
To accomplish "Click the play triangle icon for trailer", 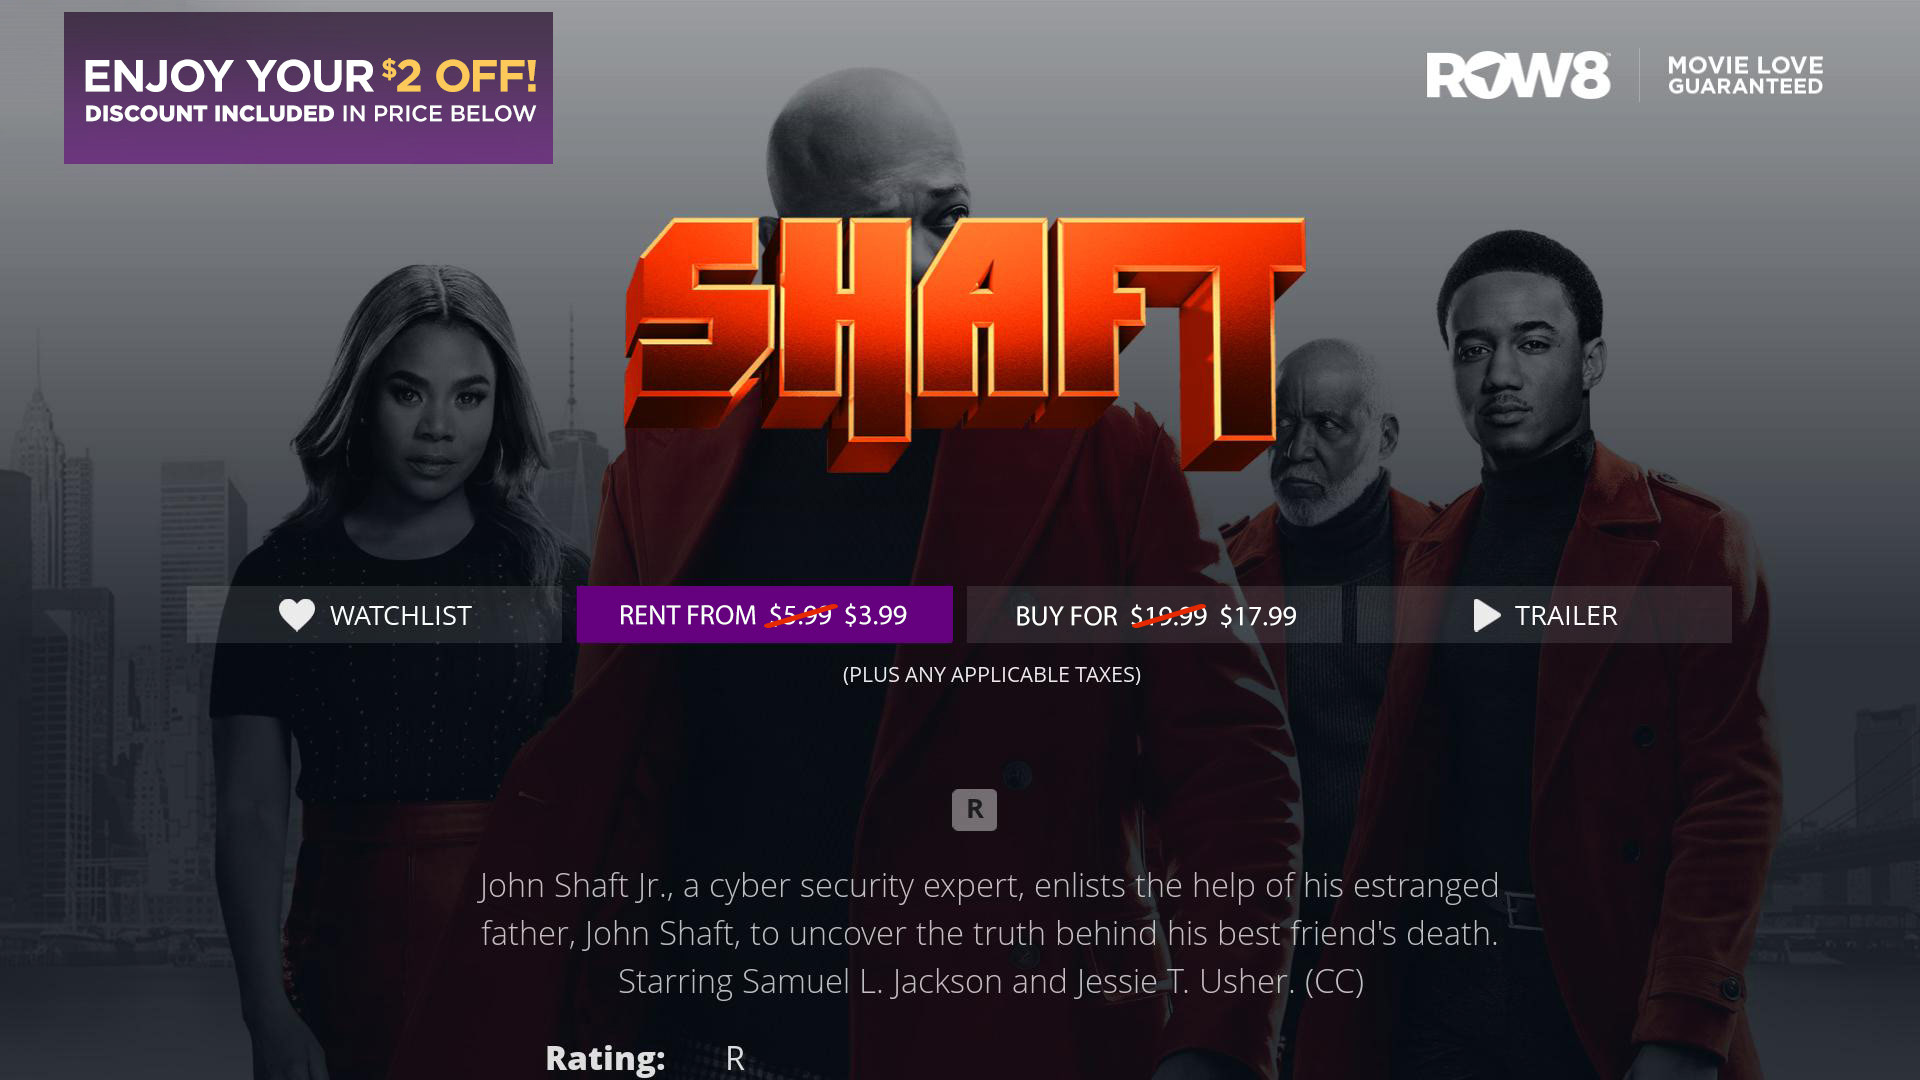I will (1487, 615).
